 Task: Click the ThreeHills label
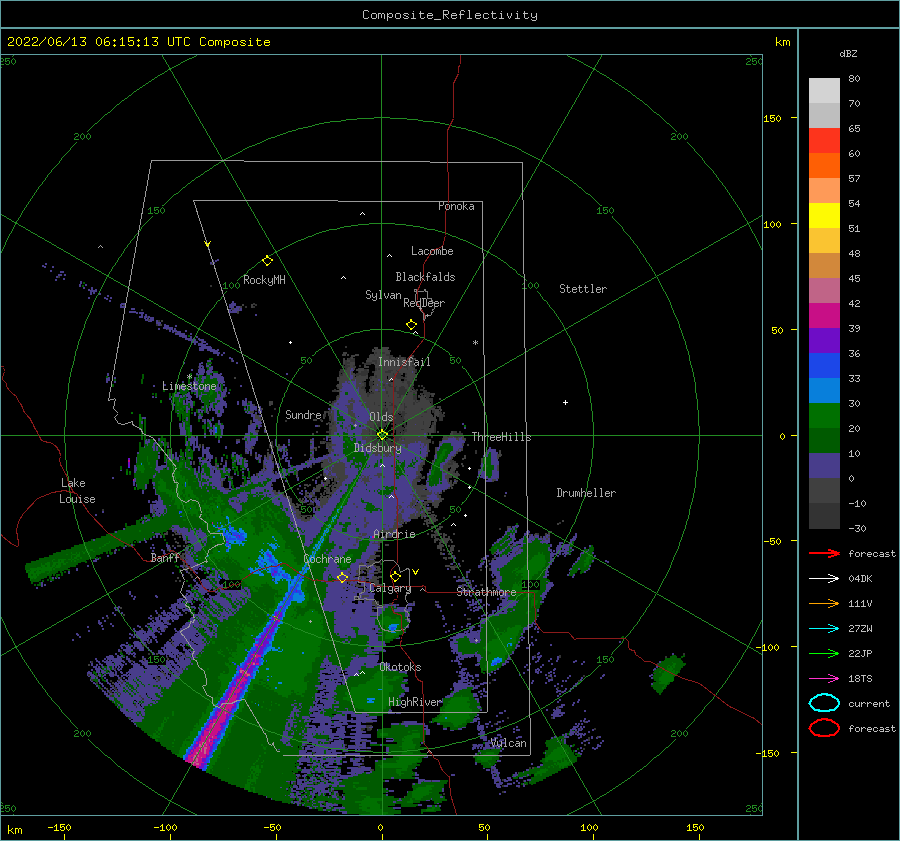(x=502, y=437)
